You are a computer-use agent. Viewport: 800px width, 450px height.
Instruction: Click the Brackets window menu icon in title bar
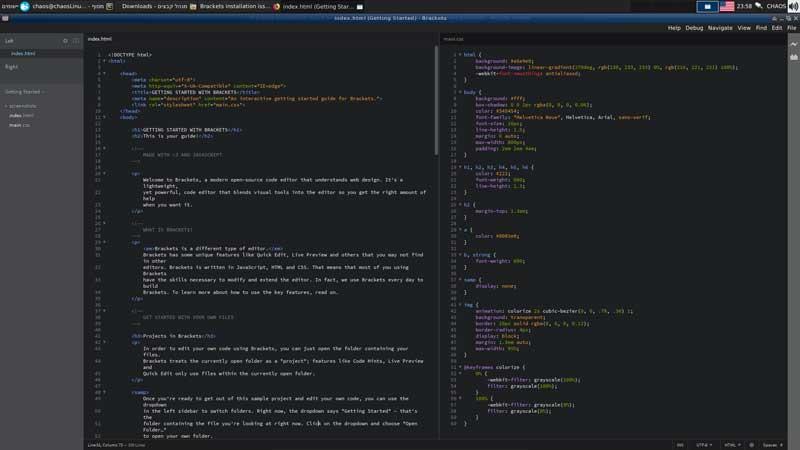coord(5,18)
